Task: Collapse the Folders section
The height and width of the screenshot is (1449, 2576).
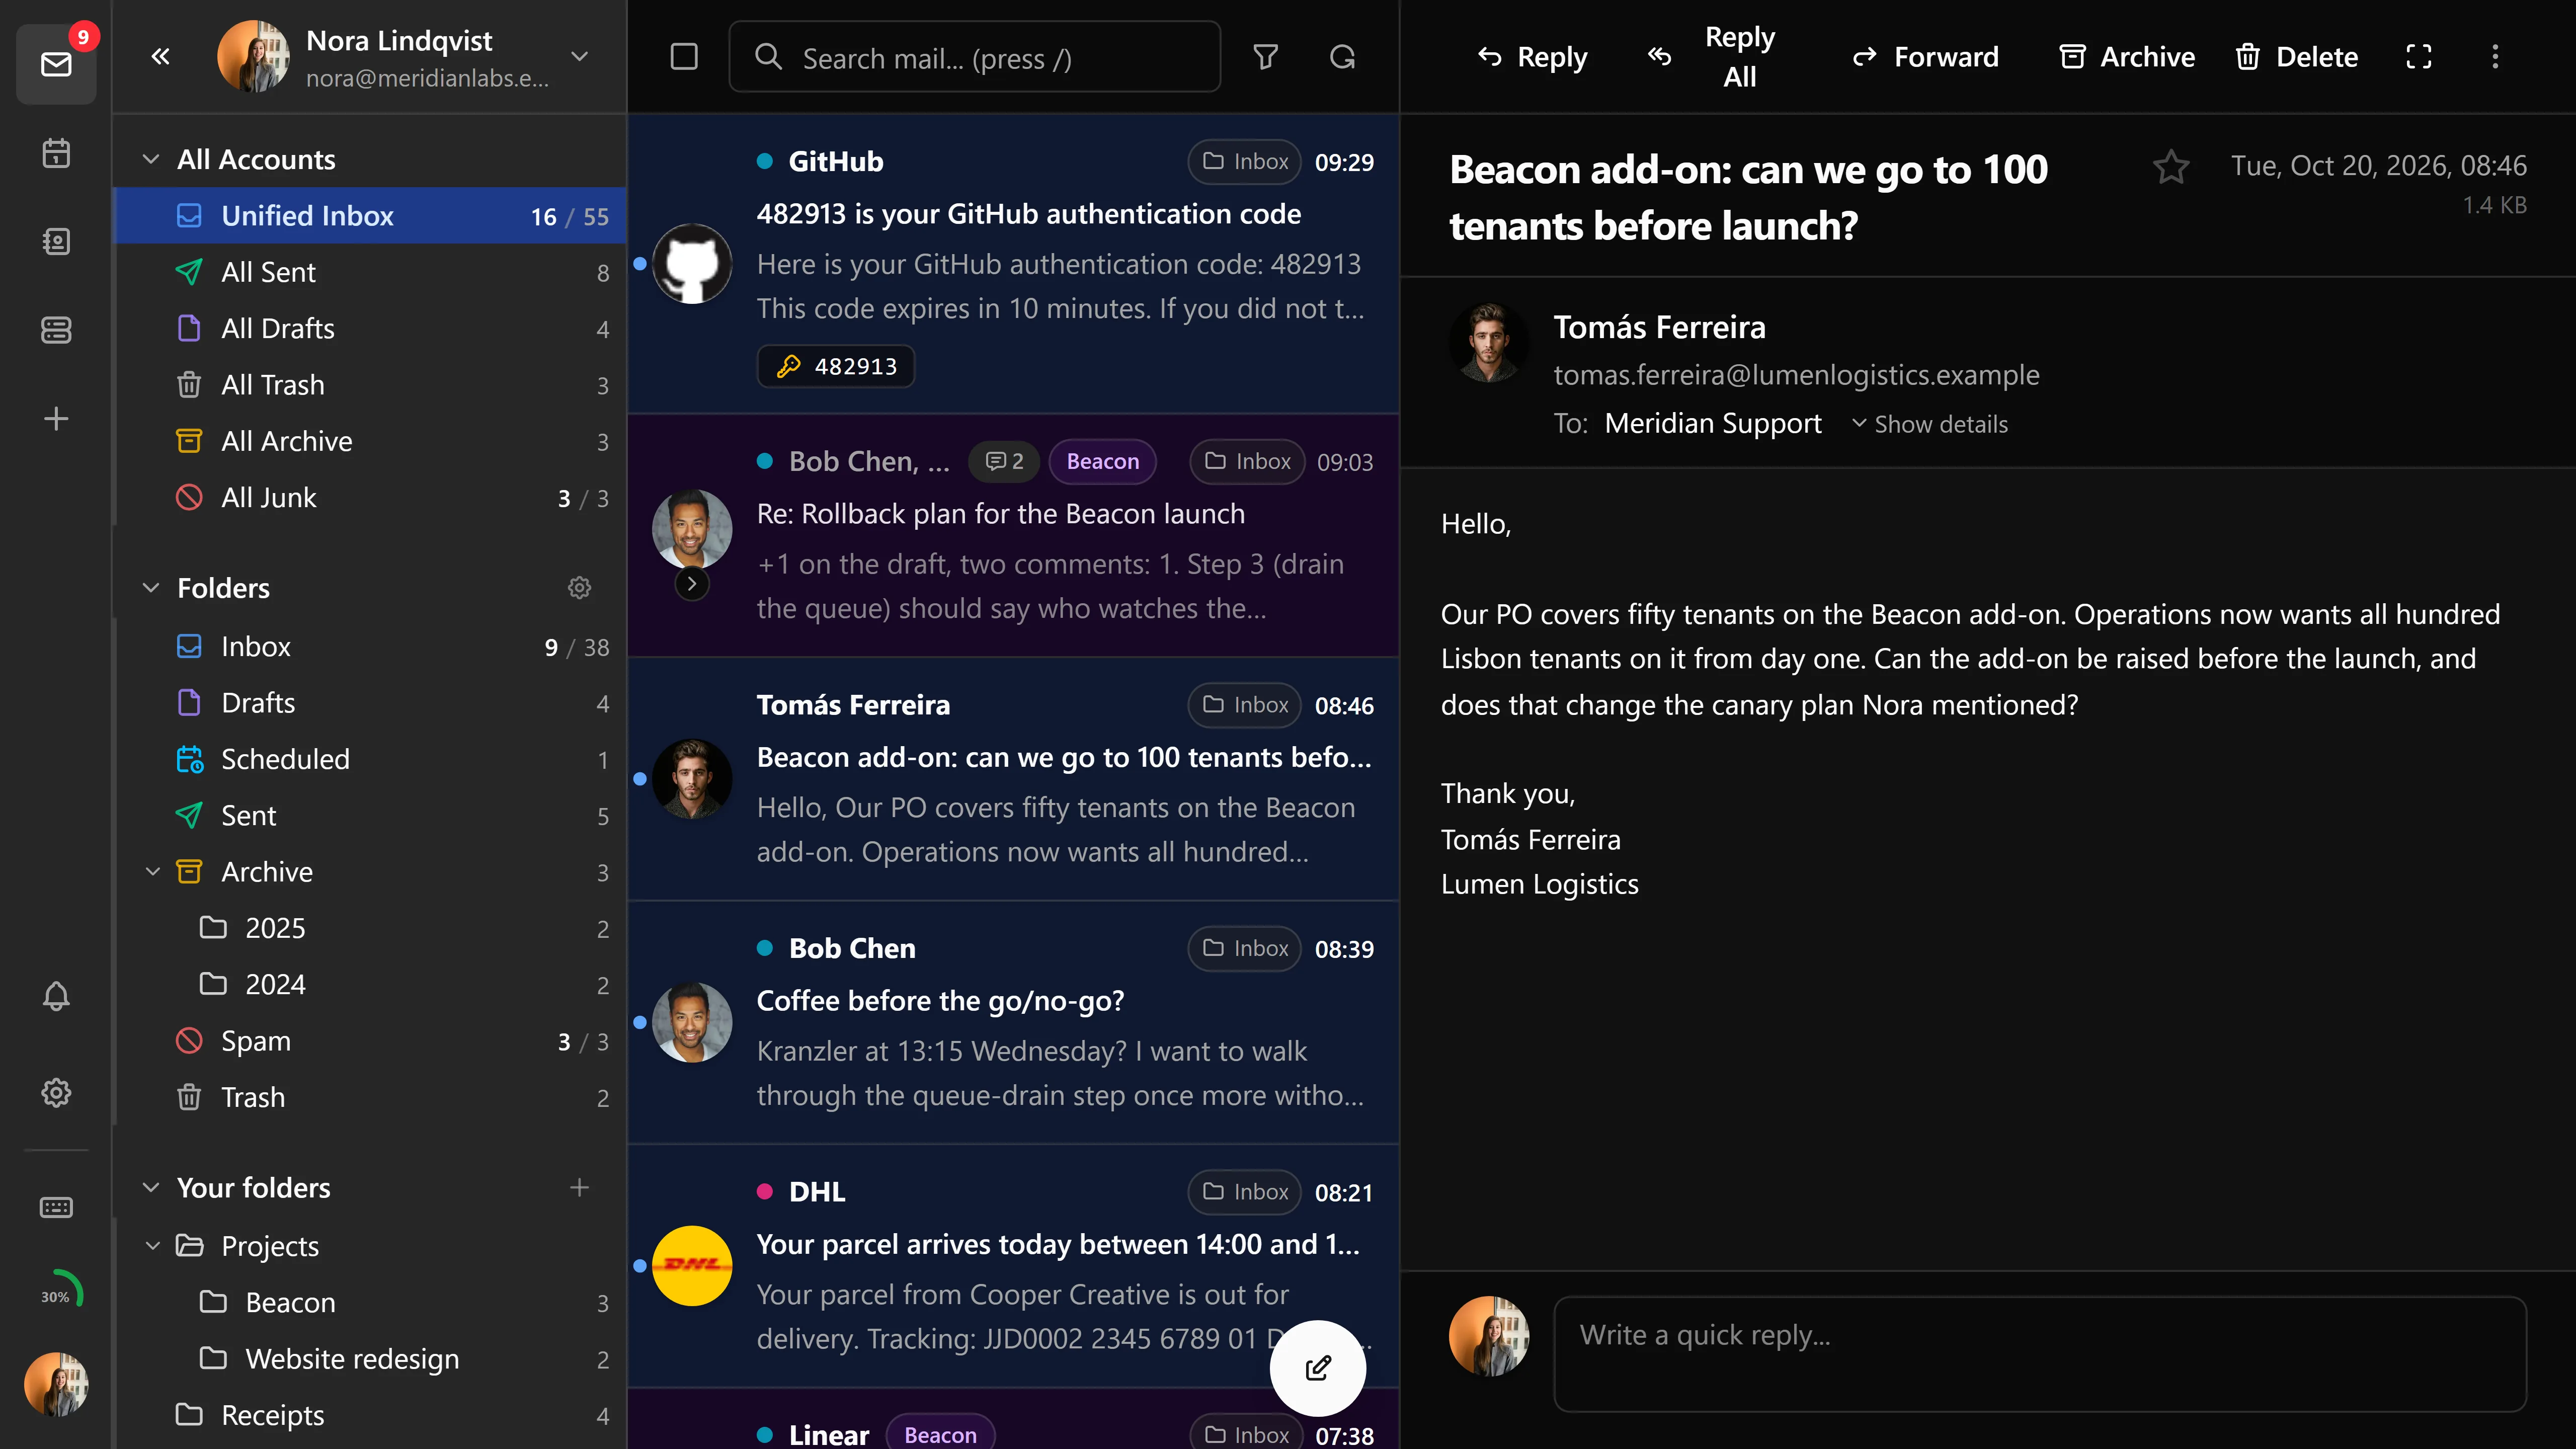Action: click(x=151, y=588)
